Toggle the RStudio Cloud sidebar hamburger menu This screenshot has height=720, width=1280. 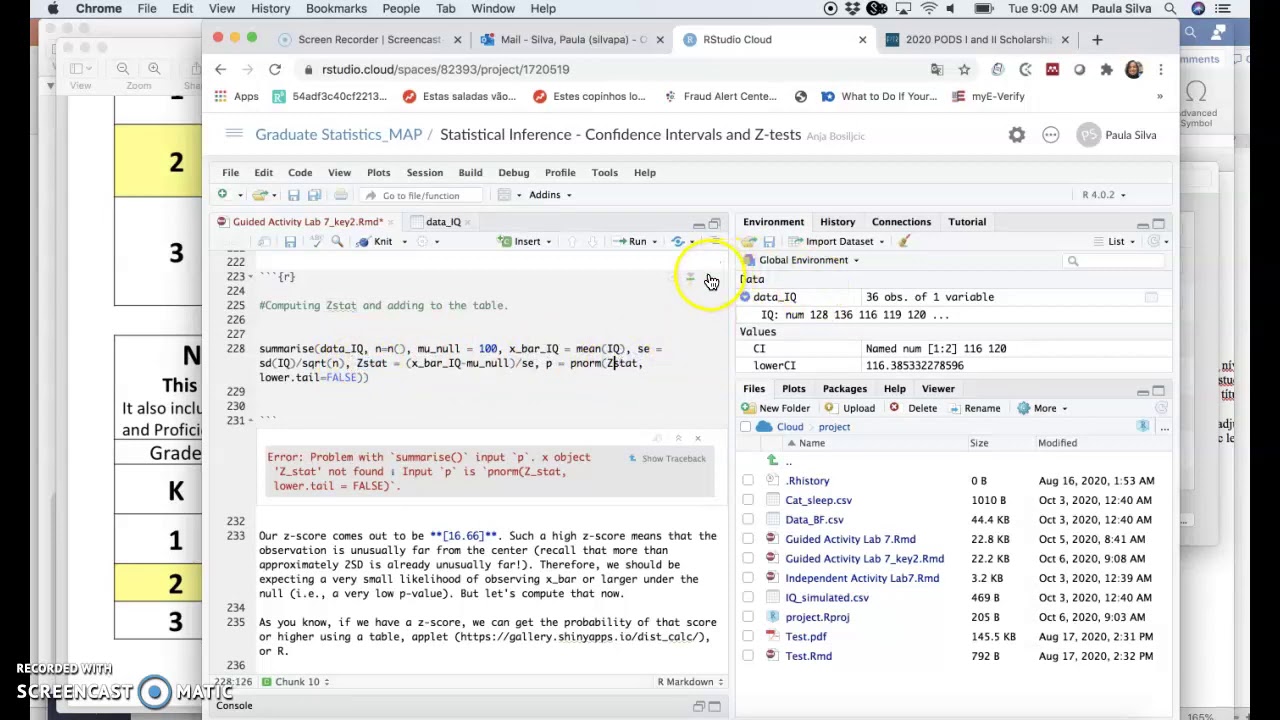tap(234, 134)
